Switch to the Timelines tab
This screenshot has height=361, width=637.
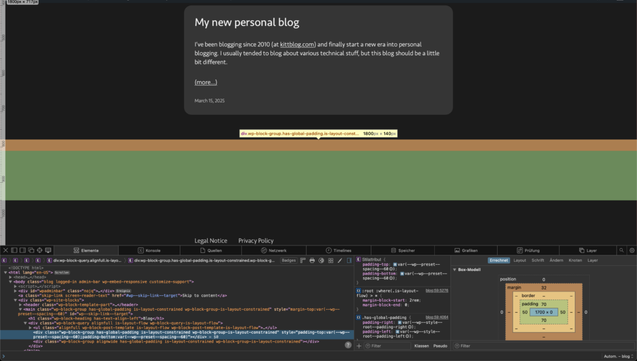pos(338,250)
